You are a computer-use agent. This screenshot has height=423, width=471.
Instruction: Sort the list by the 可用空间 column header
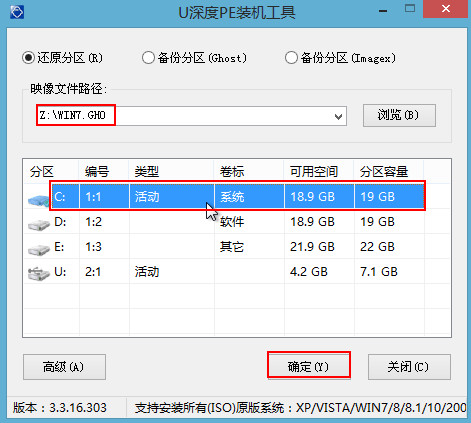tap(314, 172)
